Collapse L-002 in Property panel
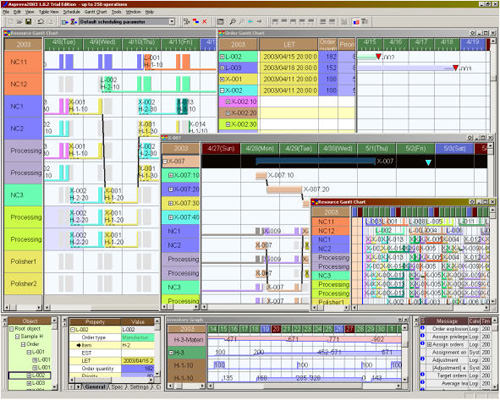 coord(72,330)
